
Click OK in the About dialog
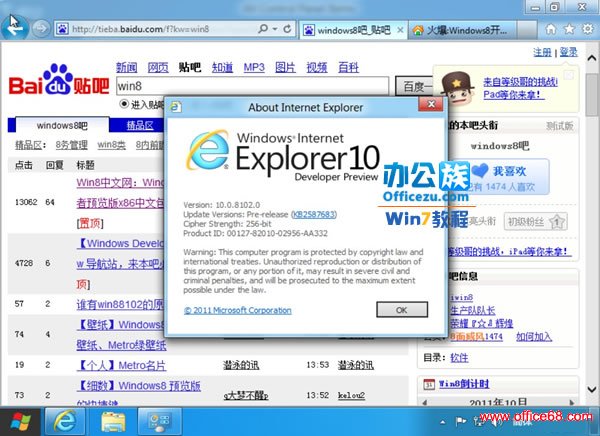[402, 310]
